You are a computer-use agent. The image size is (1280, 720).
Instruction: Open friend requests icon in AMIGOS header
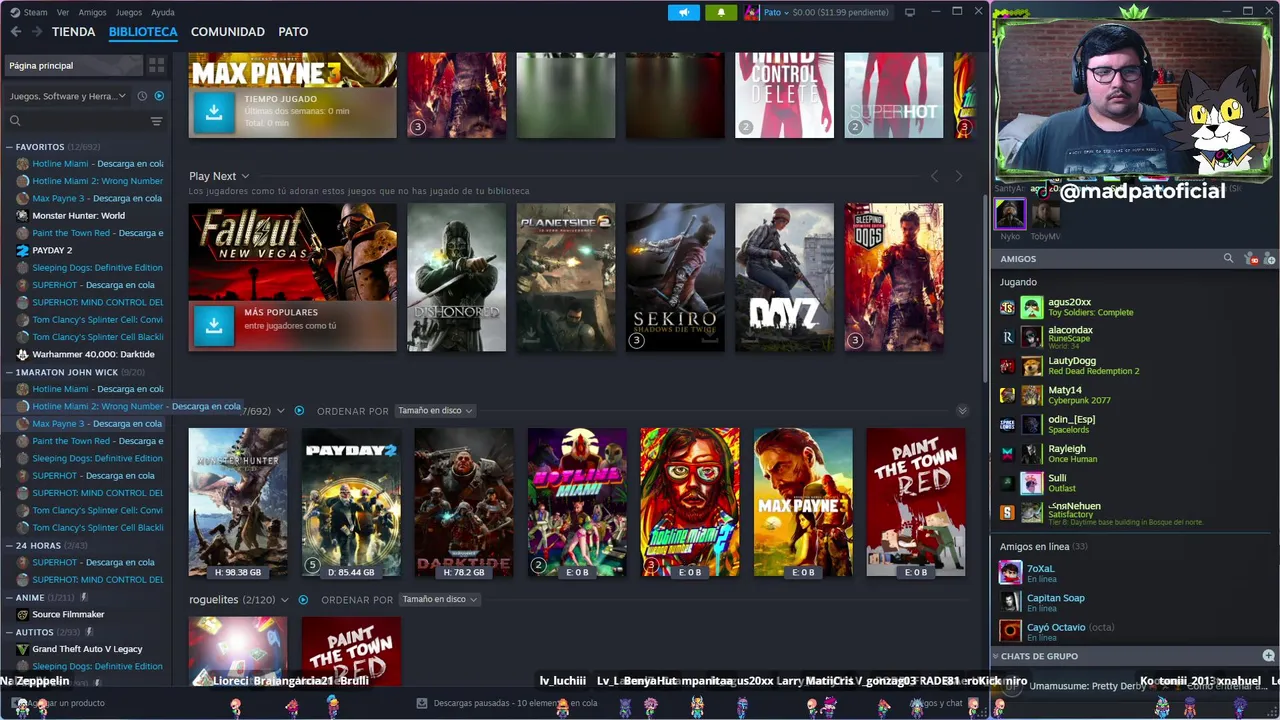click(1251, 259)
